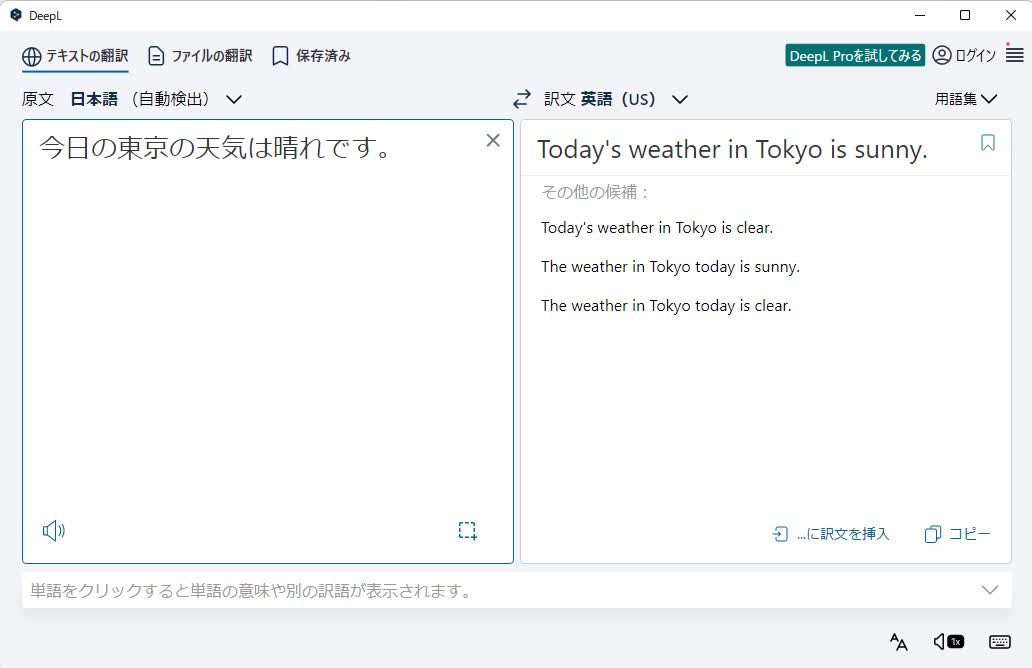Click the insert translation icon
This screenshot has height=668, width=1032.
[x=780, y=534]
